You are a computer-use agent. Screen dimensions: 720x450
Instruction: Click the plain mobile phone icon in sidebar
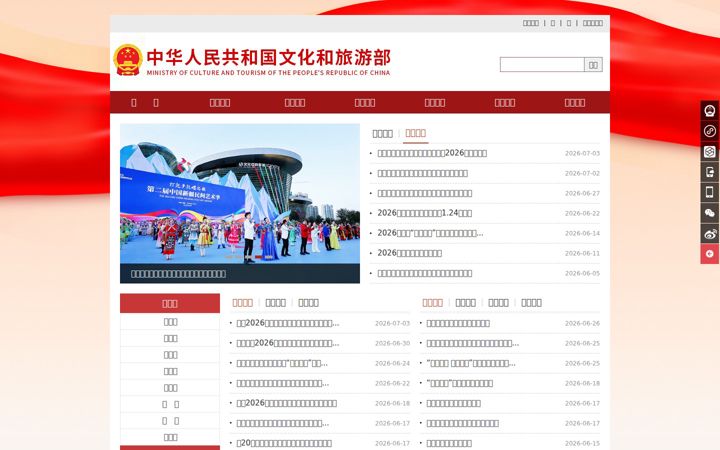(x=709, y=192)
